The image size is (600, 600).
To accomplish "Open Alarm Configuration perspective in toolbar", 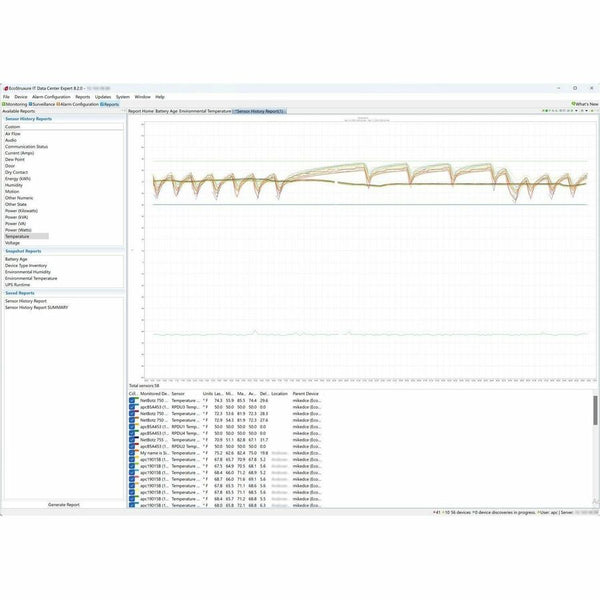I will point(78,104).
